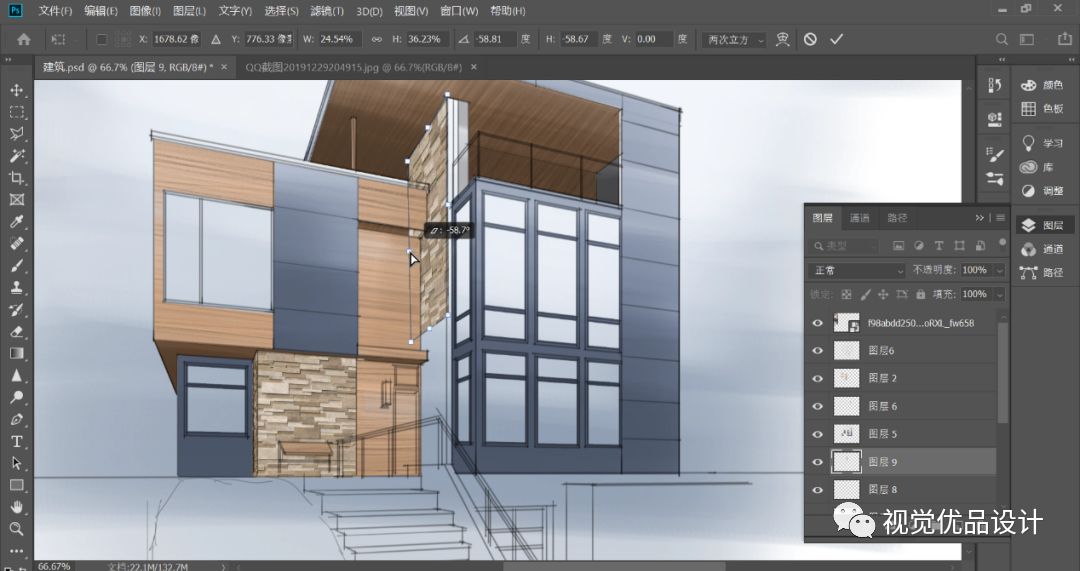The width and height of the screenshot is (1080, 571).
Task: Commit the transform with the checkmark
Action: [836, 39]
